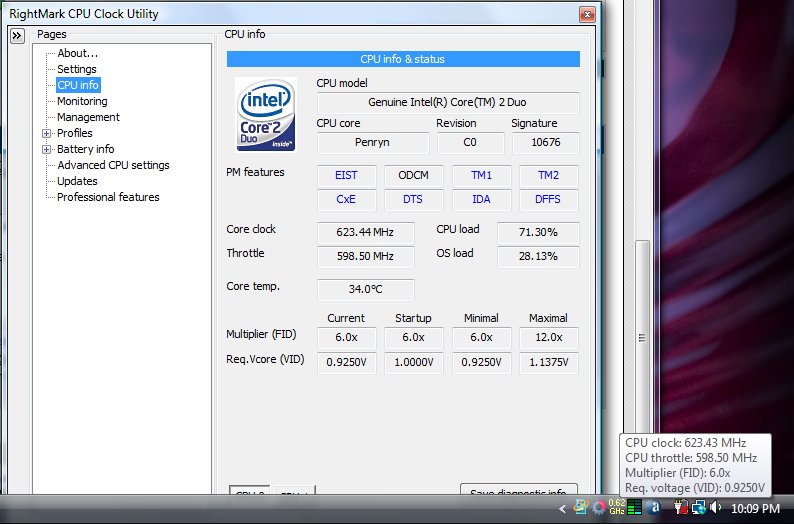
Task: Expand the Profiles tree node
Action: coord(47,134)
